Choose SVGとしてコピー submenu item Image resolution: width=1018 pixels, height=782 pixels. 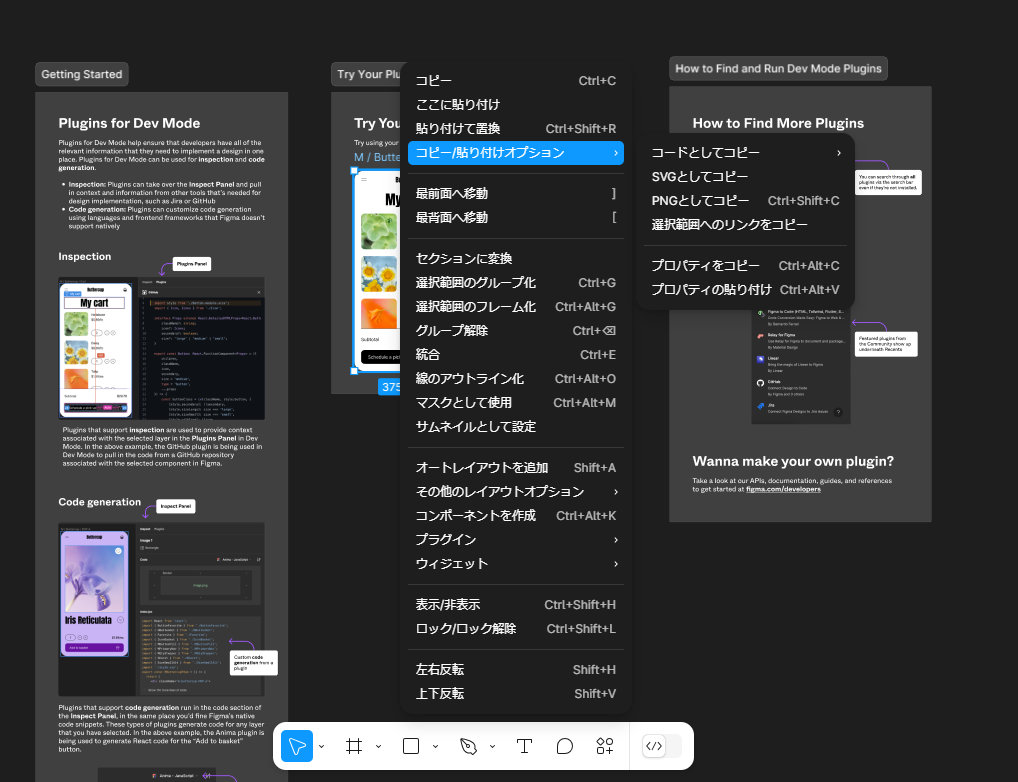pyautogui.click(x=745, y=177)
